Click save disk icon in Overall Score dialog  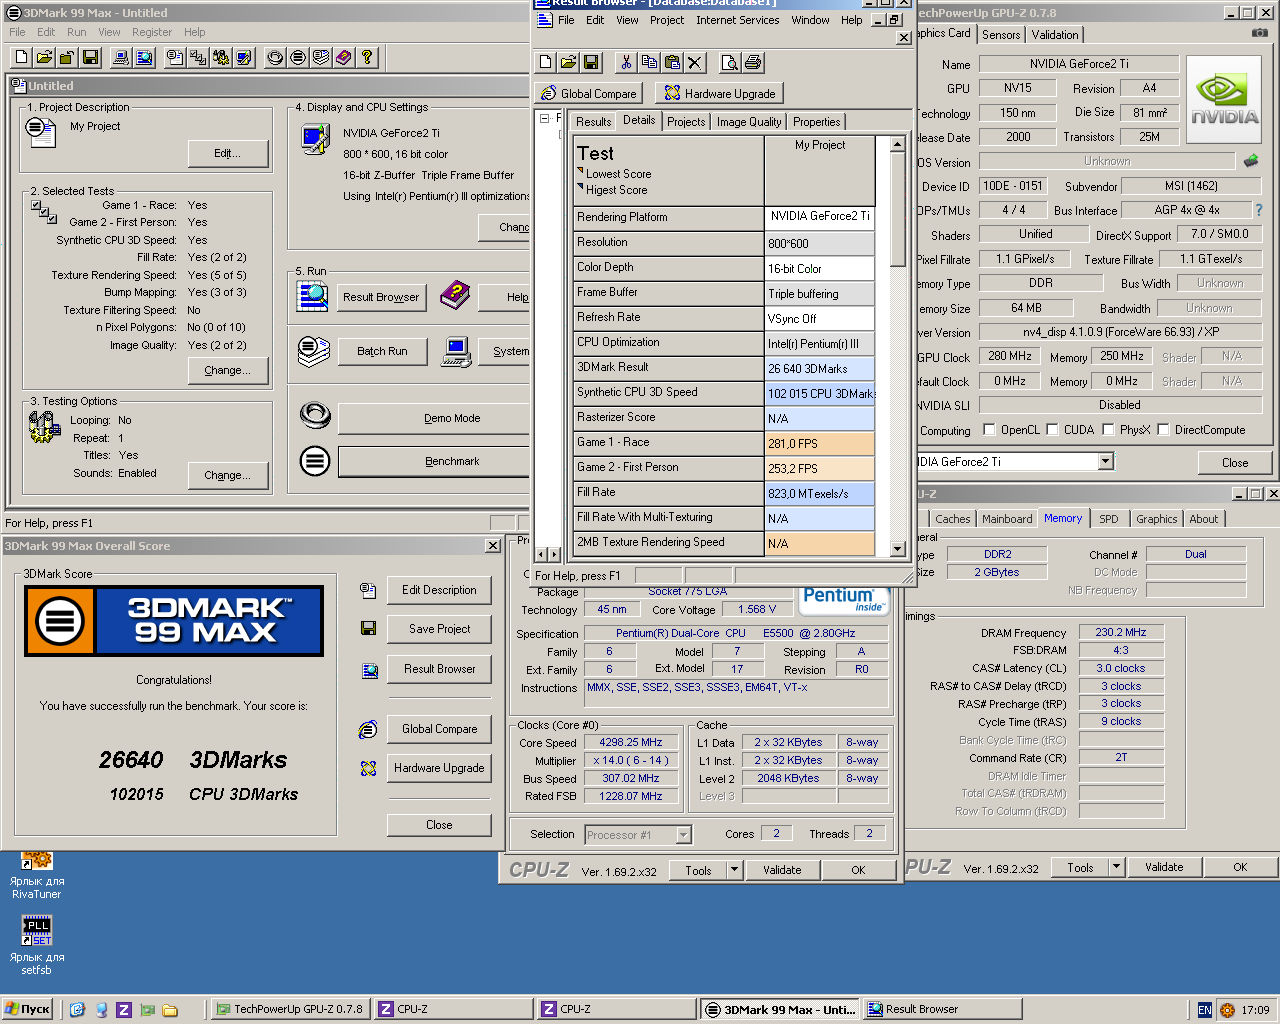(x=368, y=628)
